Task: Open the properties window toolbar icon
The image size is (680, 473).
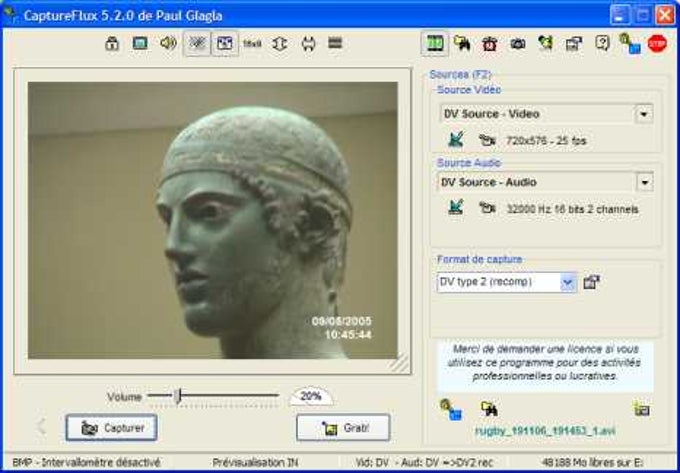Action: tap(574, 43)
